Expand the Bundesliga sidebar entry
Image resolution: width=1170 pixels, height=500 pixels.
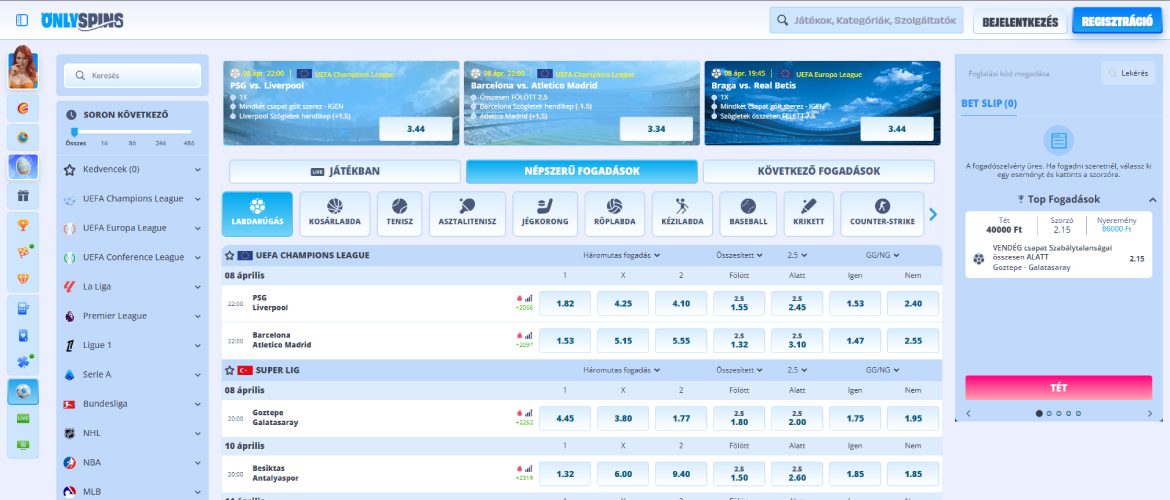coord(132,404)
